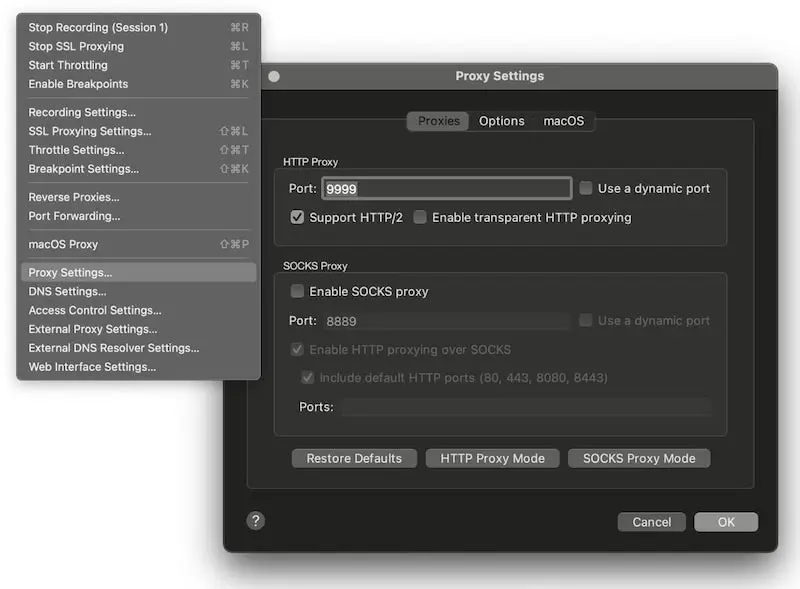This screenshot has height=589, width=800.
Task: Toggle the Support HTTP/2 checkbox
Action: [x=297, y=217]
